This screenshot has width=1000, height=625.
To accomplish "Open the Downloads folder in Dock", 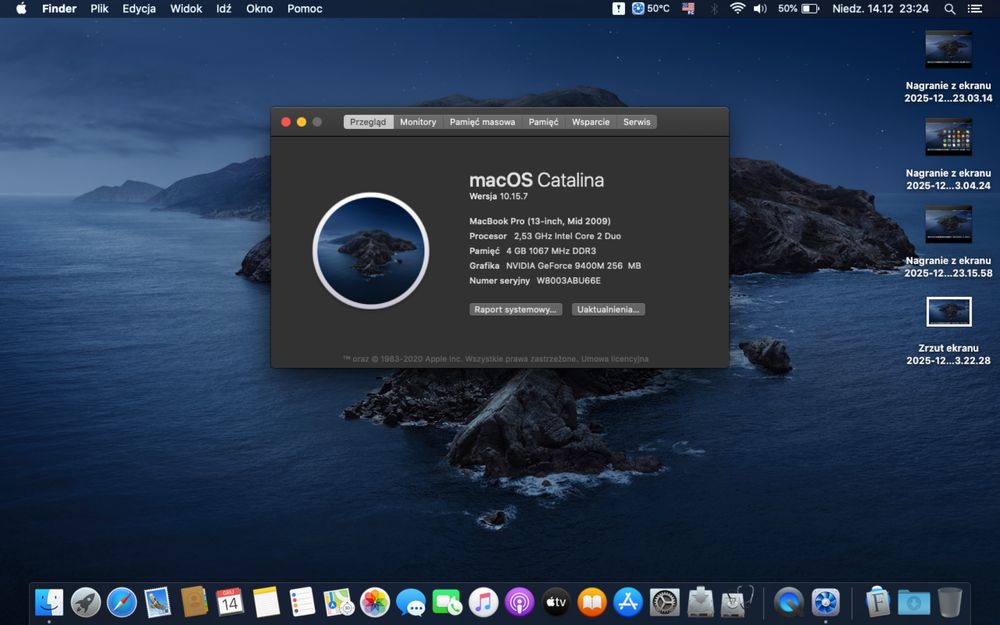I will (913, 602).
